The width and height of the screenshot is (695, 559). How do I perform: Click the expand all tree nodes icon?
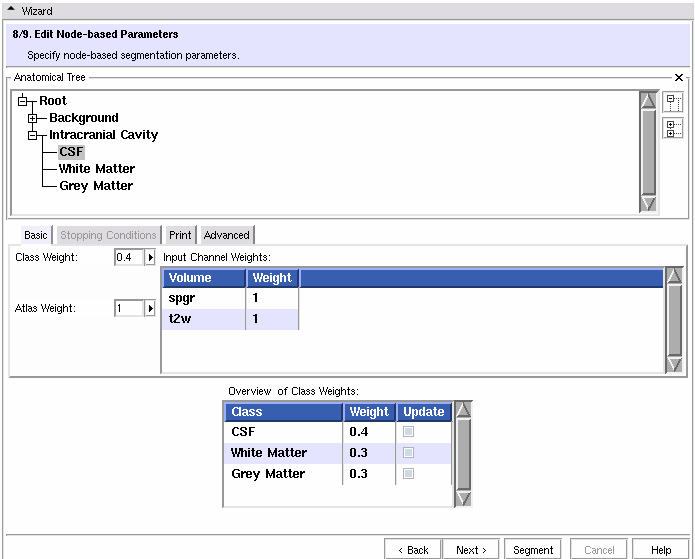pos(673,128)
